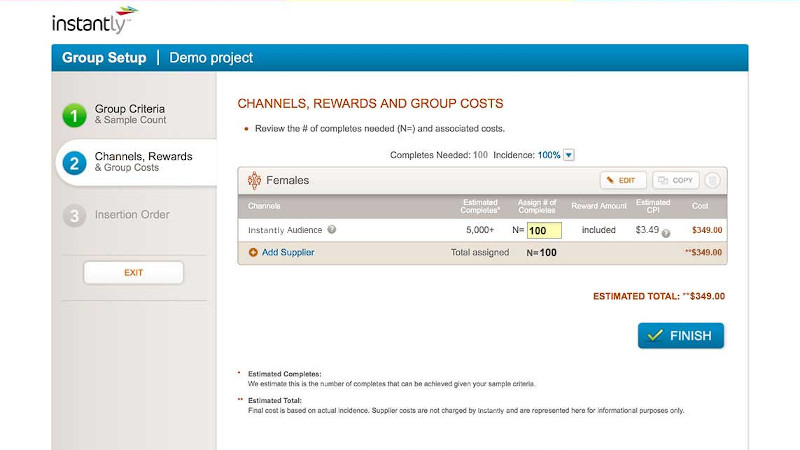Go to Group Criteria & Sample Count step
This screenshot has height=450, width=800.
[x=130, y=114]
